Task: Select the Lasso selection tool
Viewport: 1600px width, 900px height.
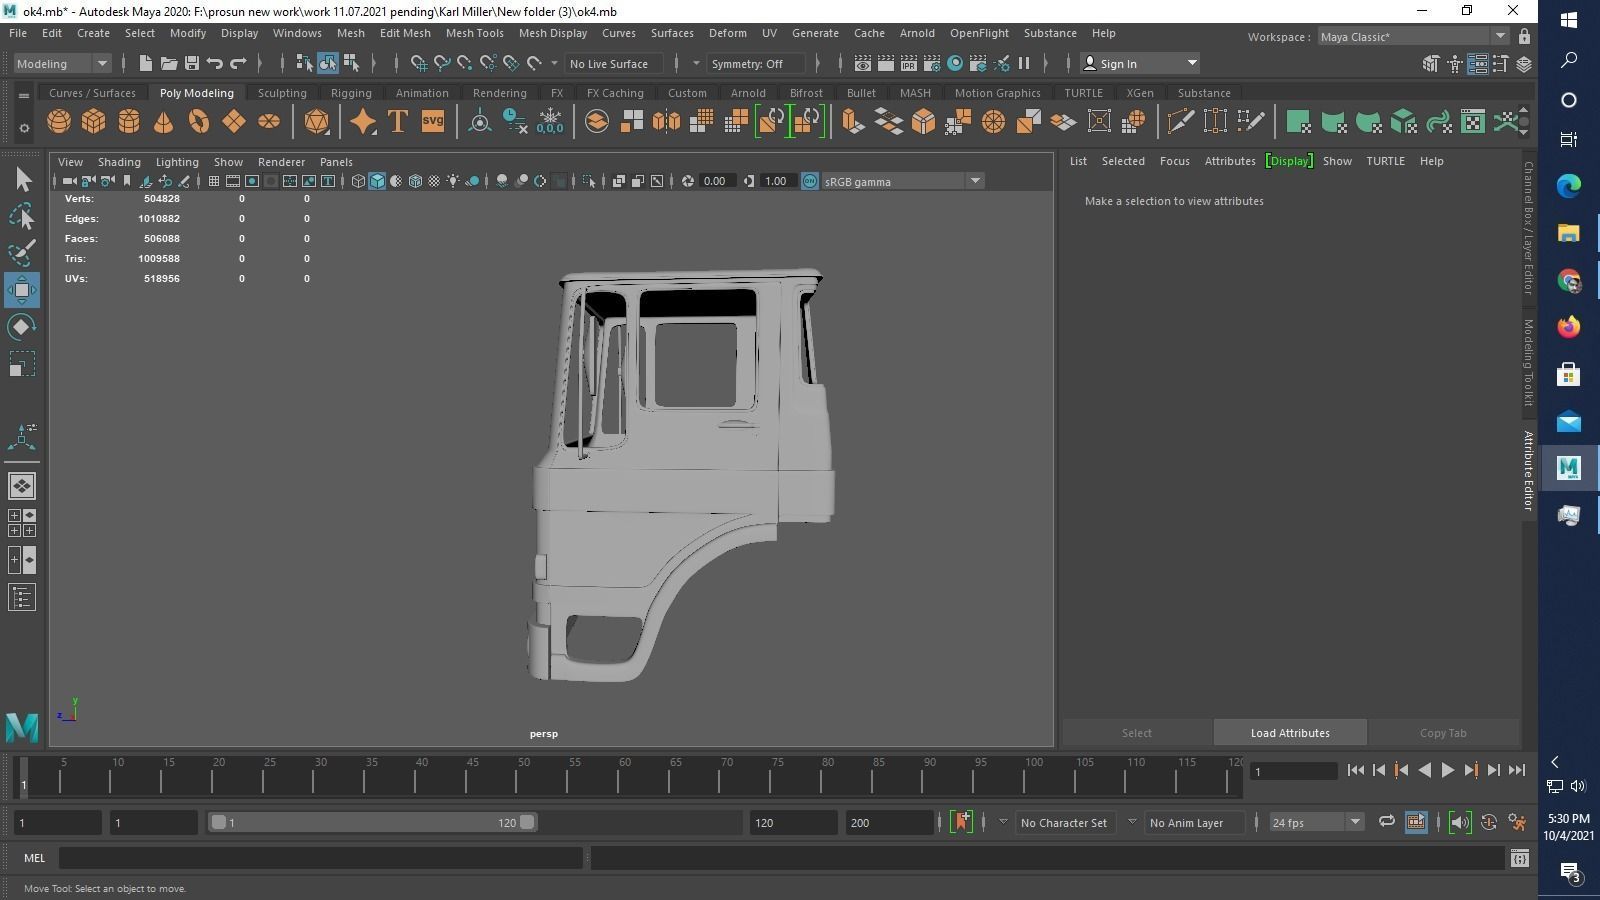Action: (x=21, y=216)
